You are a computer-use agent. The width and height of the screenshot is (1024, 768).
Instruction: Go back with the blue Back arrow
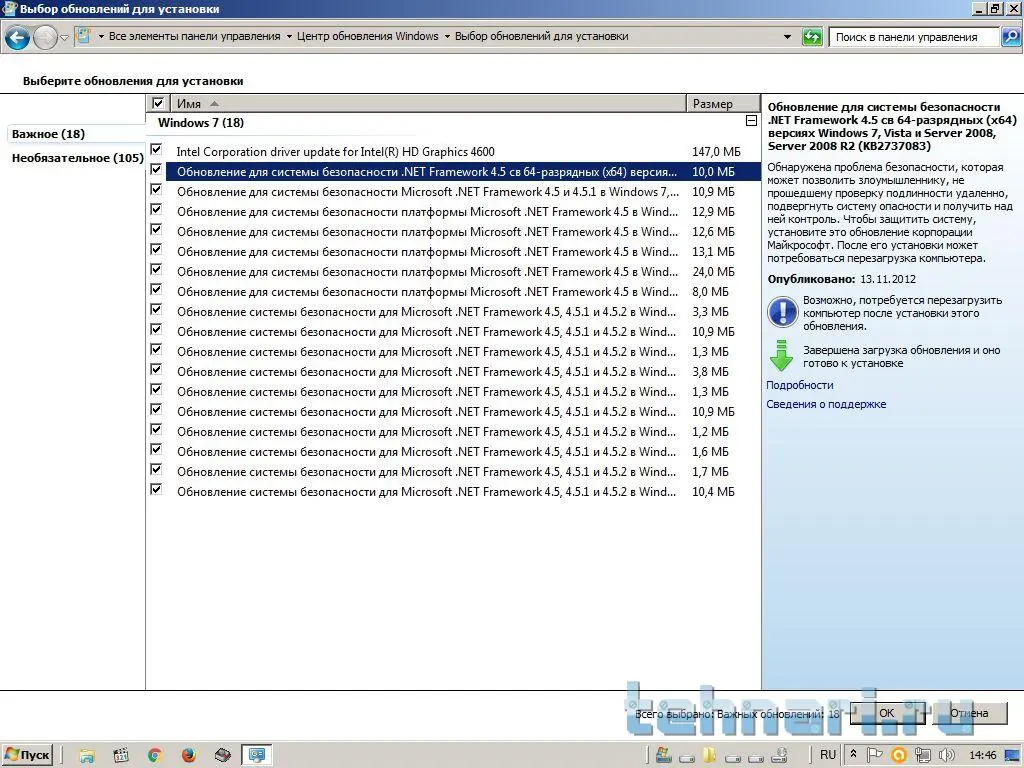click(18, 38)
